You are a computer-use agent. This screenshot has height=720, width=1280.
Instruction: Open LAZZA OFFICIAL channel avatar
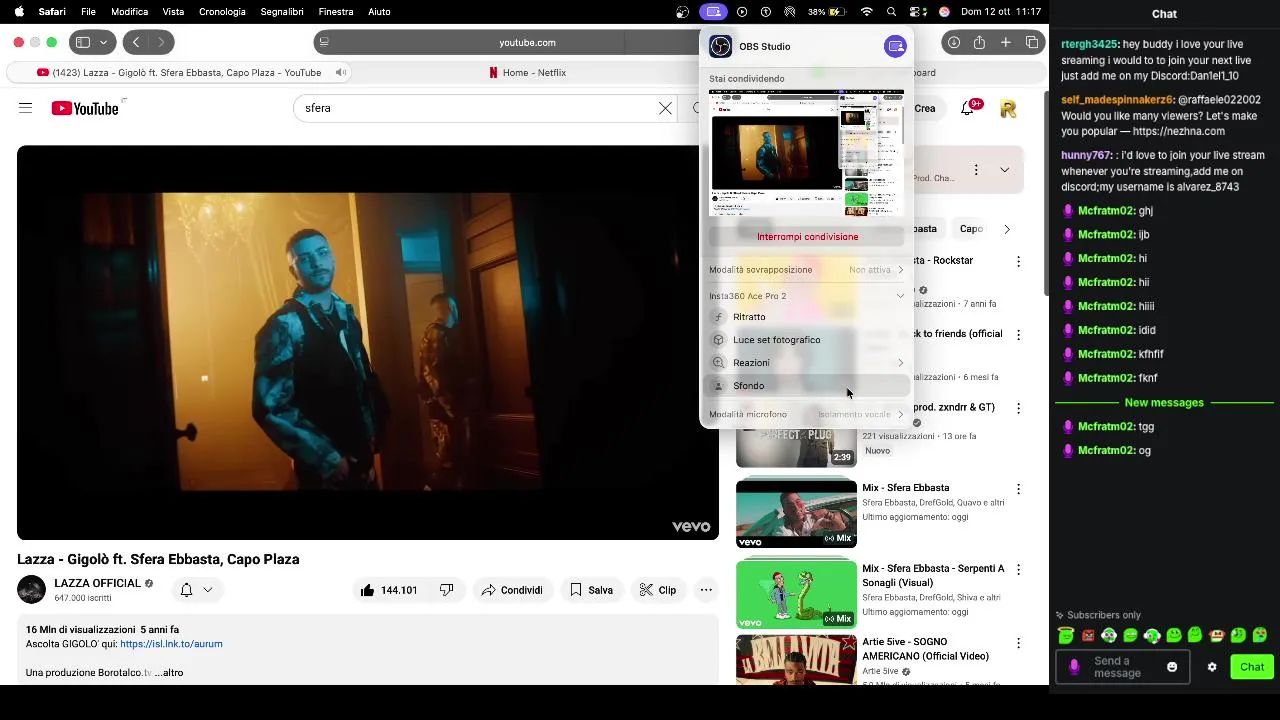31,590
